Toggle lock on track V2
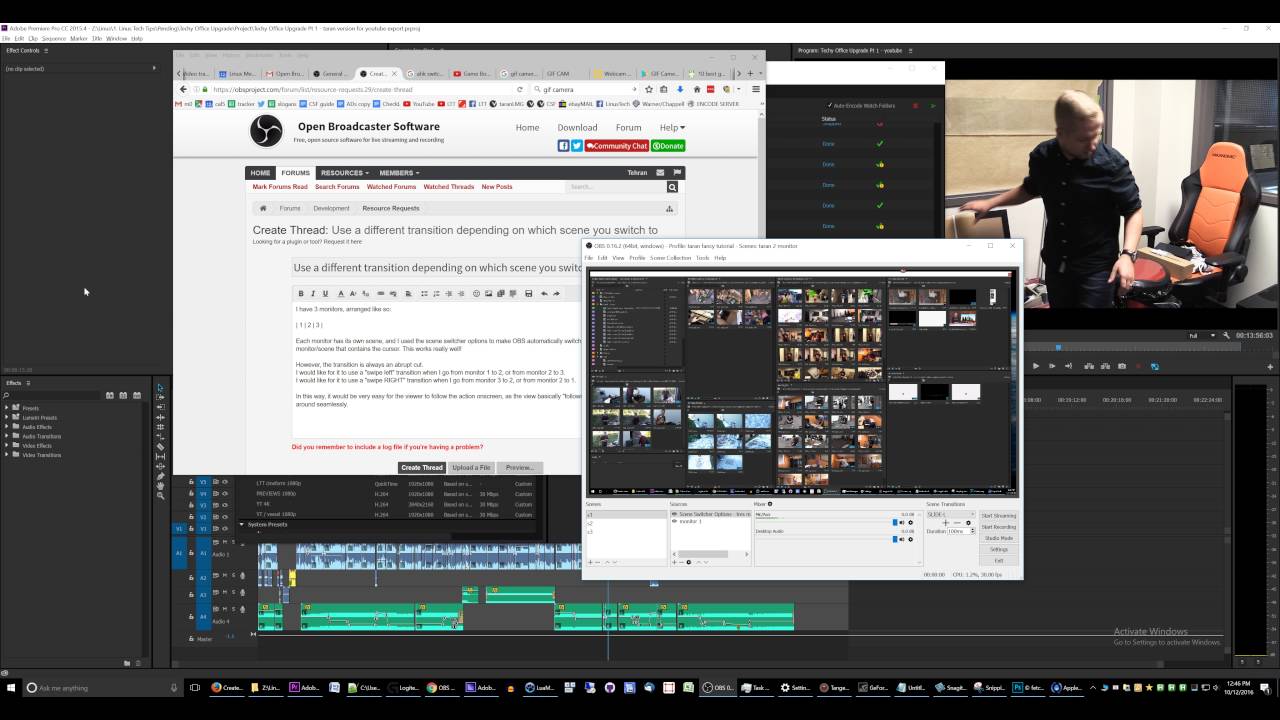The image size is (1280, 720). [x=191, y=517]
